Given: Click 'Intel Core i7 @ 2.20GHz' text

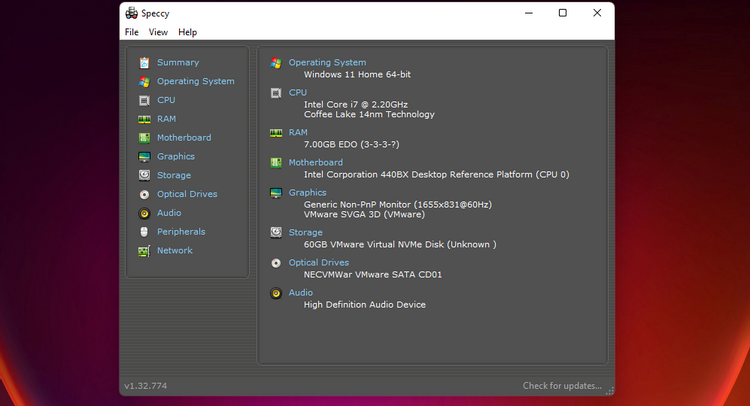Looking at the screenshot, I should click(x=356, y=104).
